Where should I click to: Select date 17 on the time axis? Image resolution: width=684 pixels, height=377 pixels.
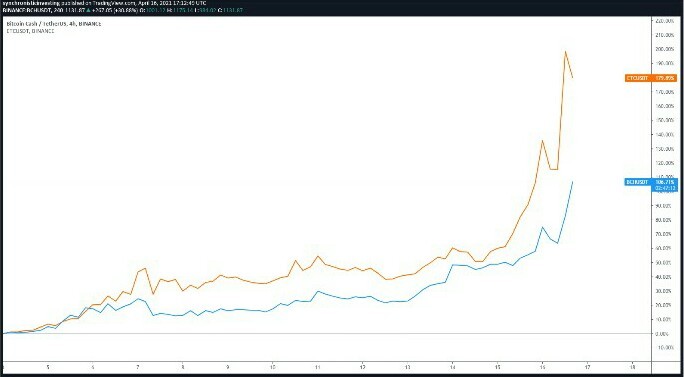tap(587, 367)
